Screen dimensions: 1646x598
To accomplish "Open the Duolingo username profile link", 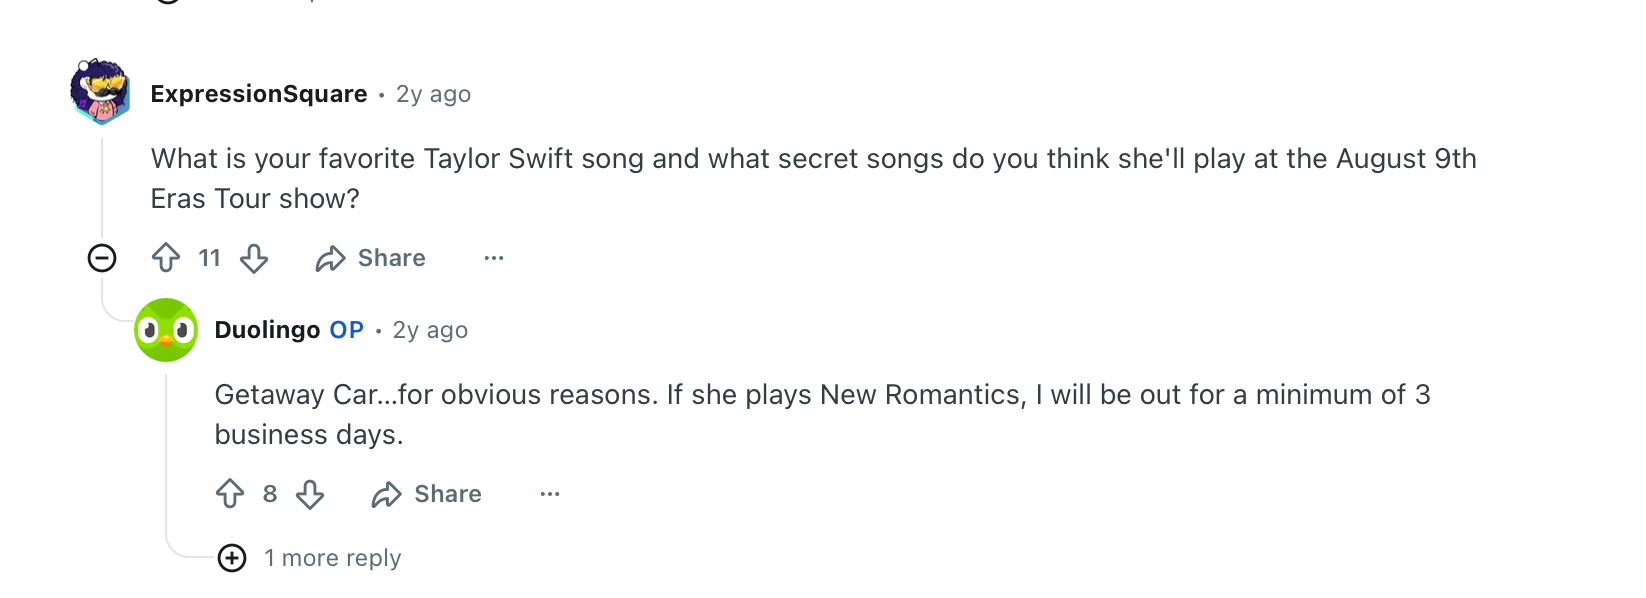I will click(x=267, y=330).
